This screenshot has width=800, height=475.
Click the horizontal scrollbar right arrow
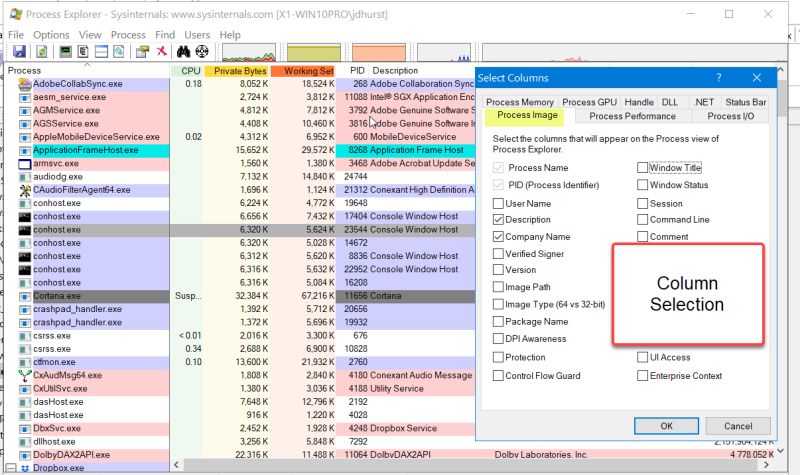(766, 465)
